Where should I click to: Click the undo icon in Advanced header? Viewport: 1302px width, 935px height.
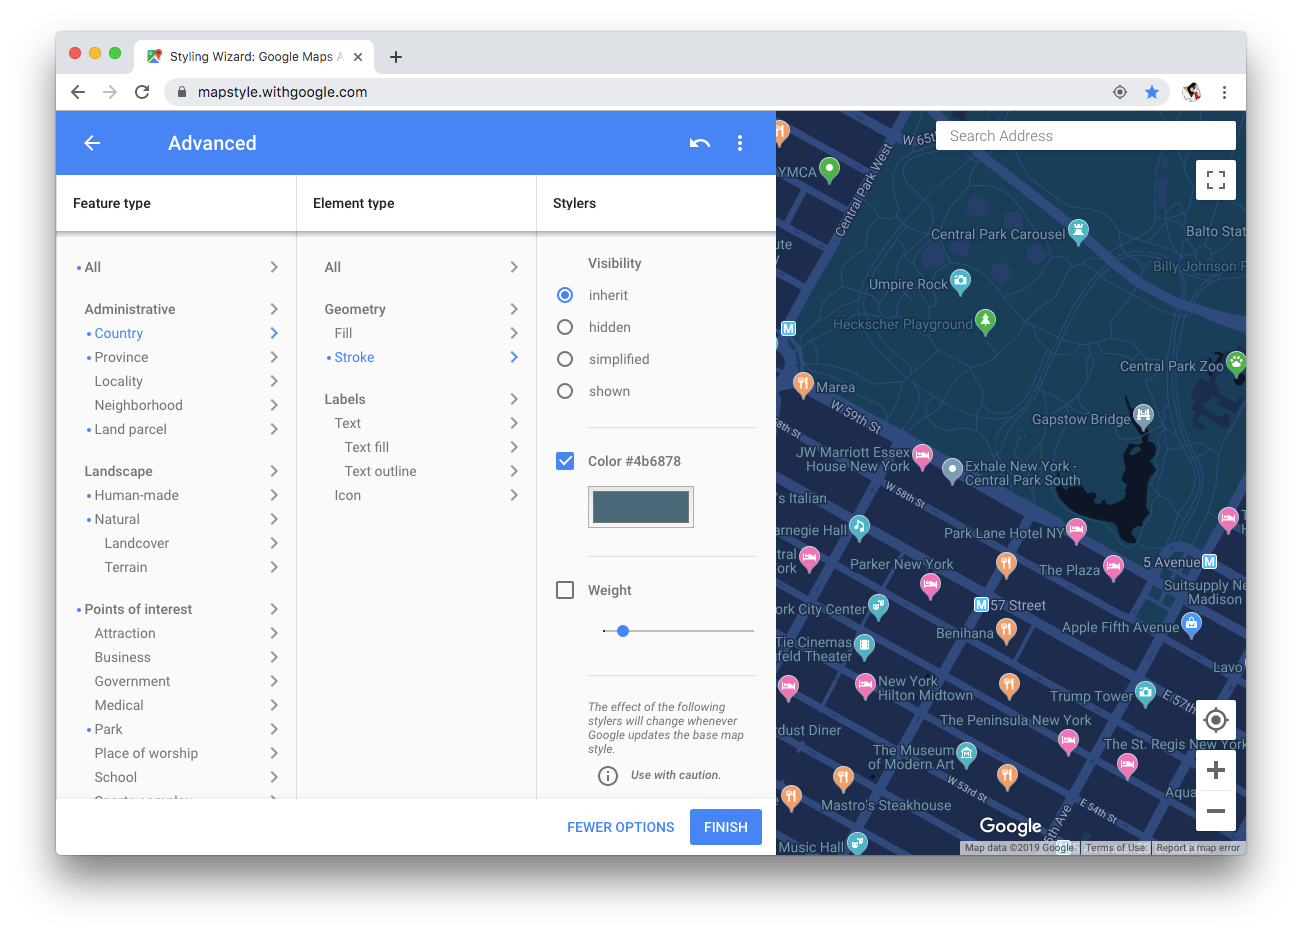[700, 143]
